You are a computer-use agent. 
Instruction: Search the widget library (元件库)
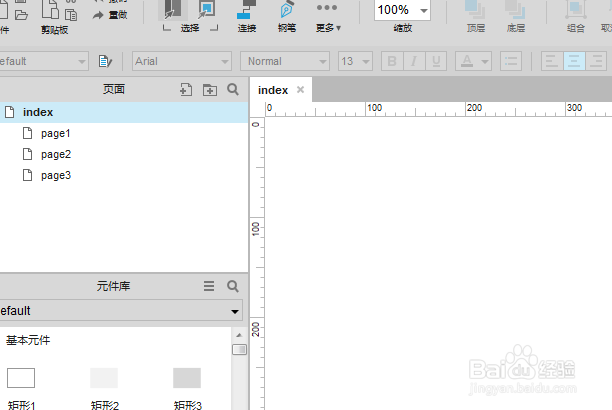233,286
